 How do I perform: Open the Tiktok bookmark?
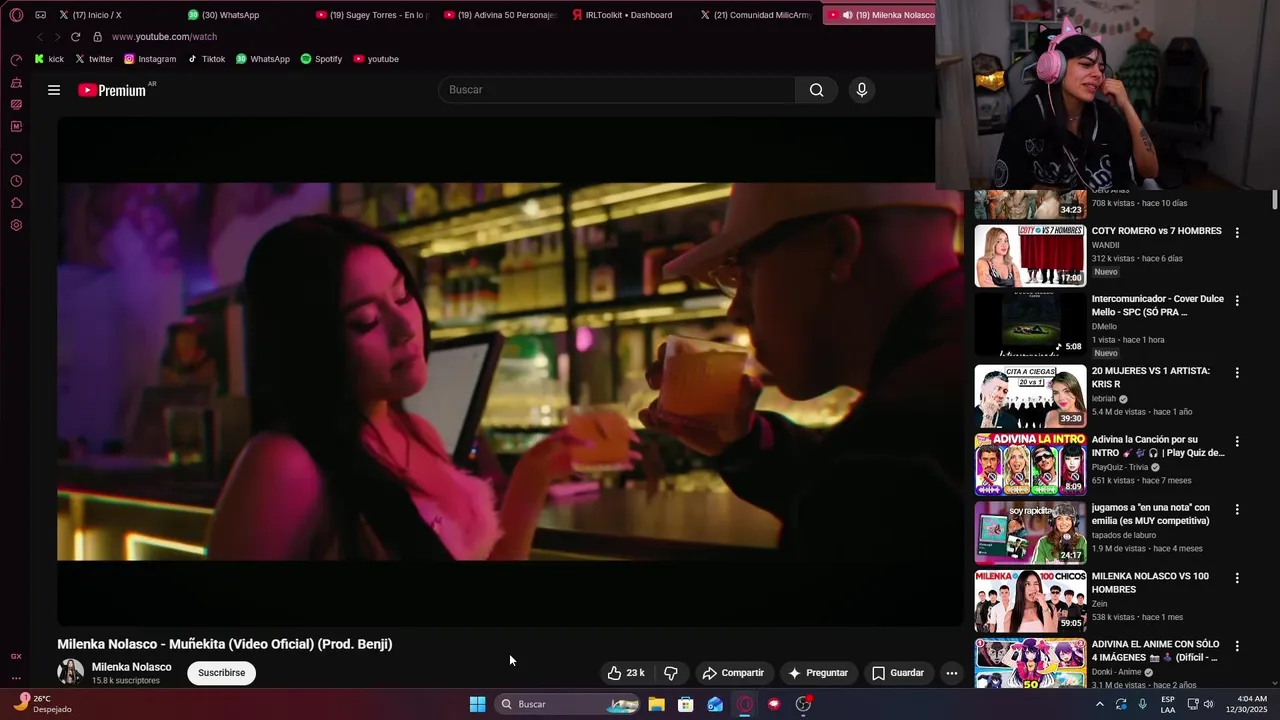pos(206,59)
